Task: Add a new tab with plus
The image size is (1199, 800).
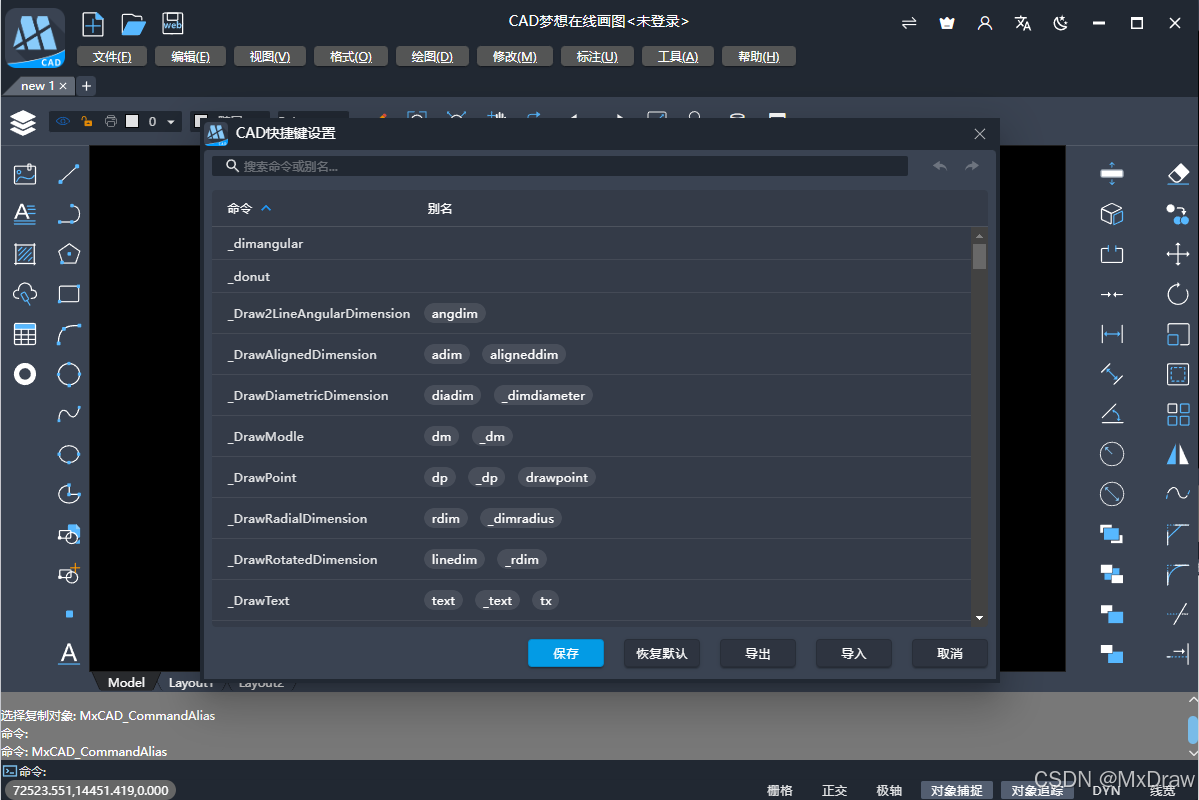Action: pos(86,86)
